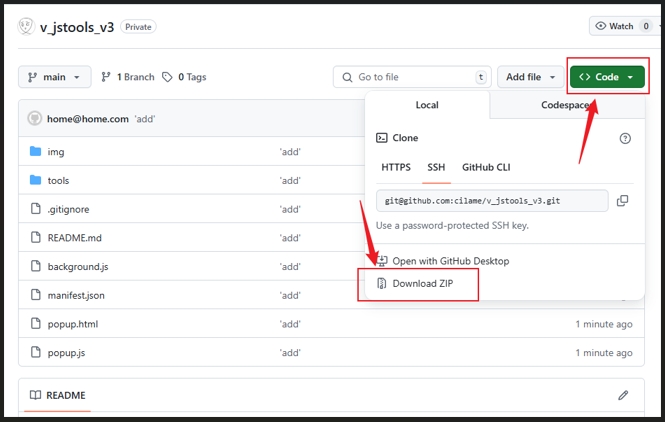The height and width of the screenshot is (422, 665).
Task: Open the green Code dropdown
Action: (607, 77)
